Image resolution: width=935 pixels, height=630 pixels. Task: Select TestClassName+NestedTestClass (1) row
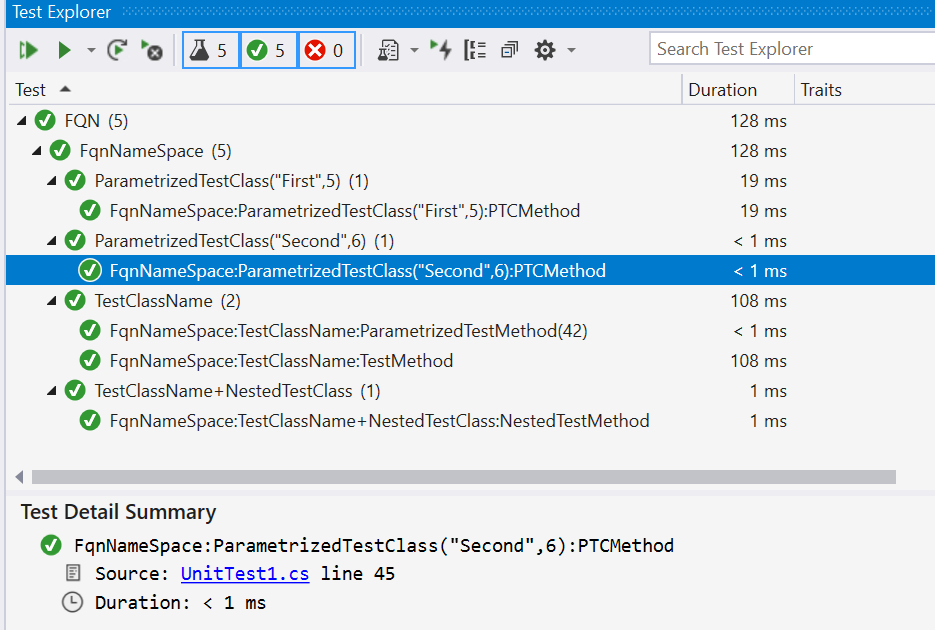(470, 391)
